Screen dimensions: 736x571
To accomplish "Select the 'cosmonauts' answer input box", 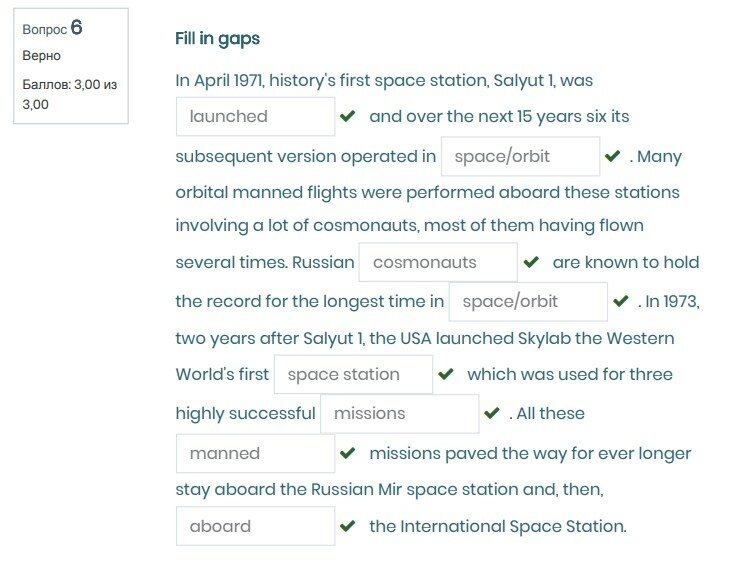I will pyautogui.click(x=438, y=263).
